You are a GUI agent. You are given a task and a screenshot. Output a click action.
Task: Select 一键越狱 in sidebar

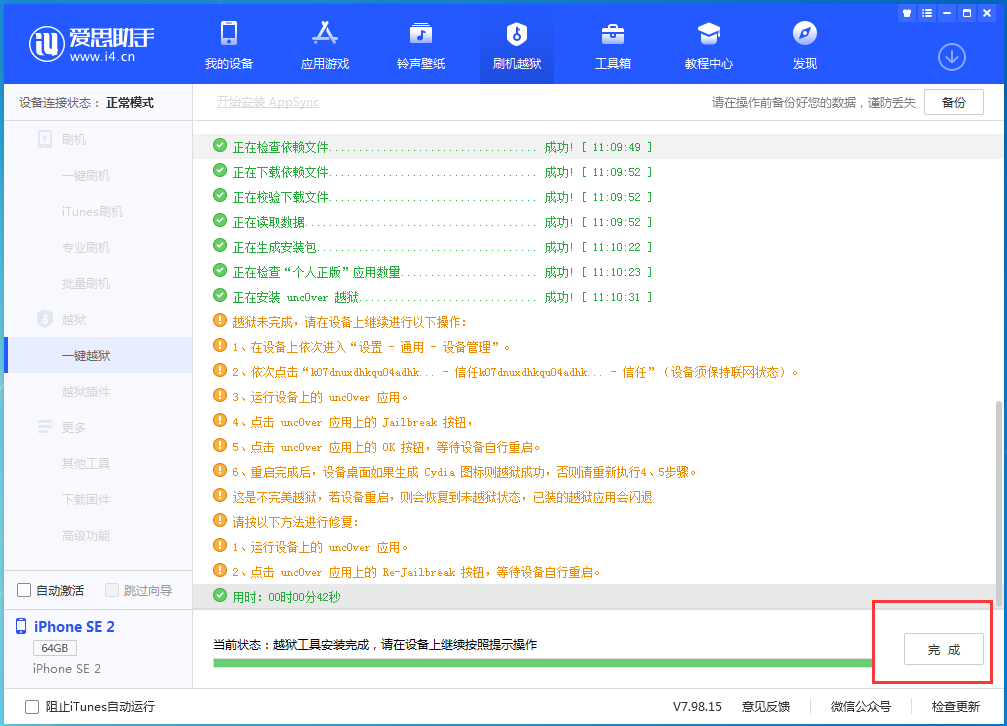pyautogui.click(x=86, y=355)
